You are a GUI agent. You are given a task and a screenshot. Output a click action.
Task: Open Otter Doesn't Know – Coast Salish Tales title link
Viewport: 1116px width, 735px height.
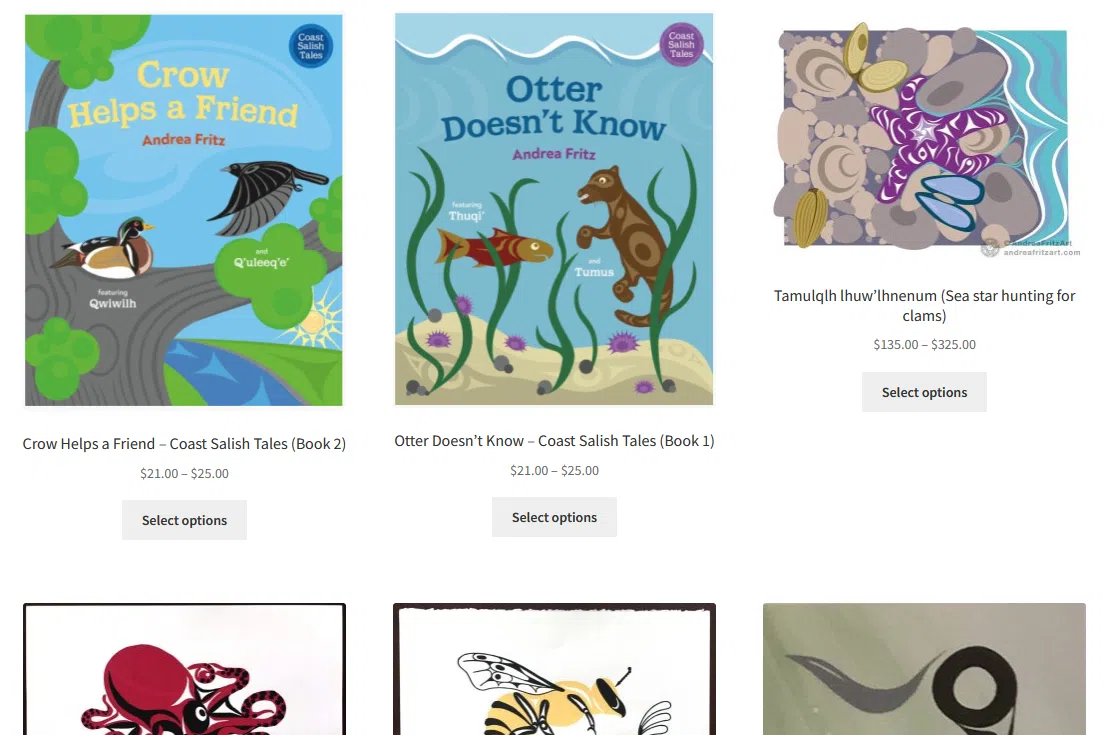[554, 441]
